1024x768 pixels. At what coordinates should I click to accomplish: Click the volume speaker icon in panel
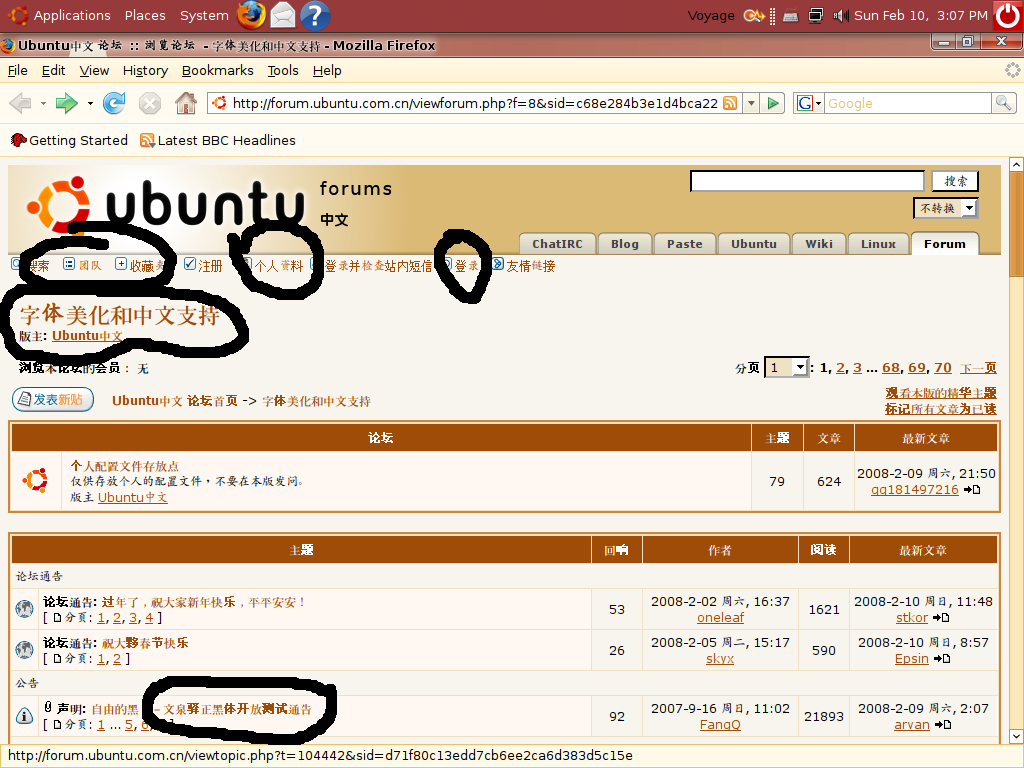841,15
